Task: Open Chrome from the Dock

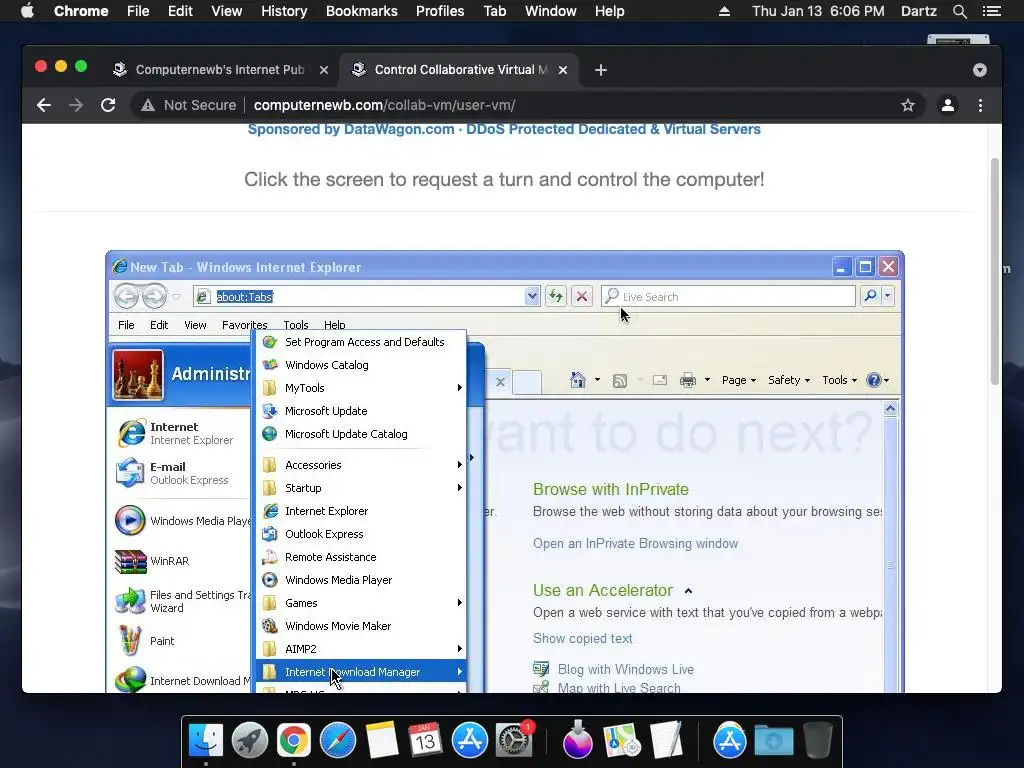Action: click(294, 740)
